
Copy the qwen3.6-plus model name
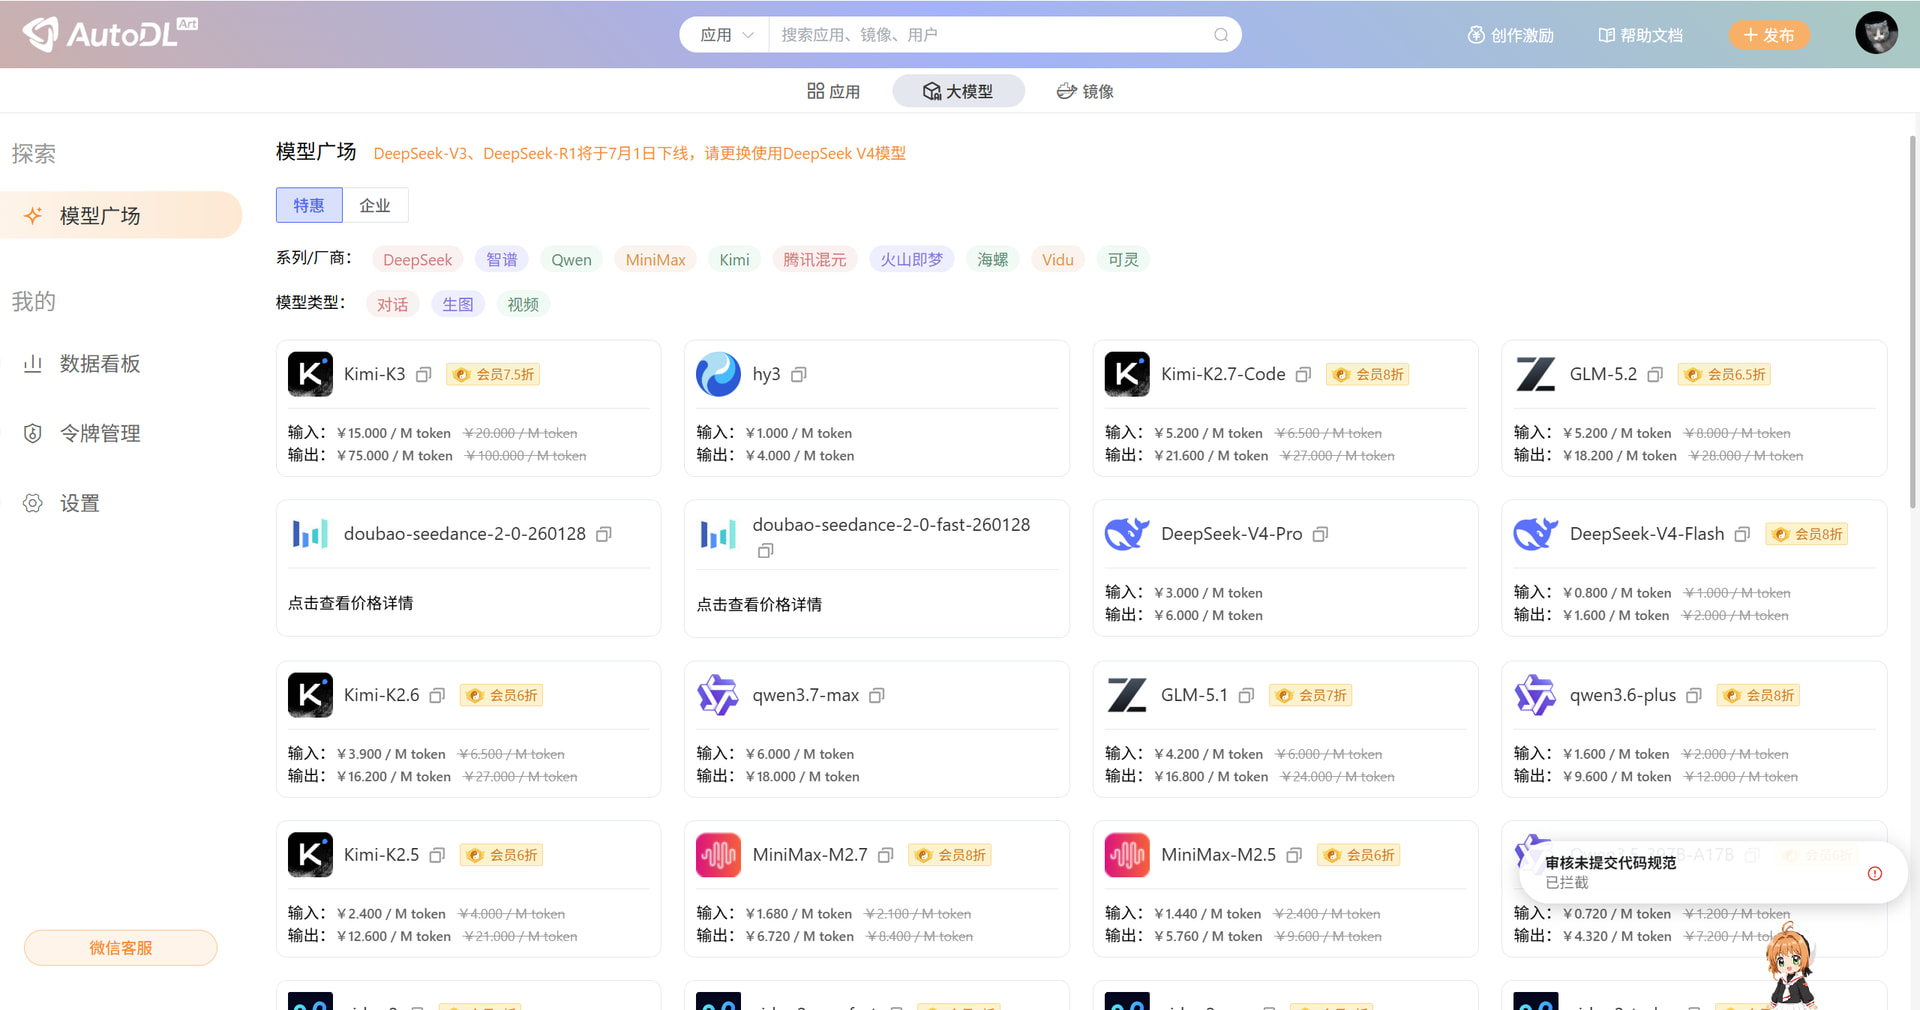(x=1694, y=696)
